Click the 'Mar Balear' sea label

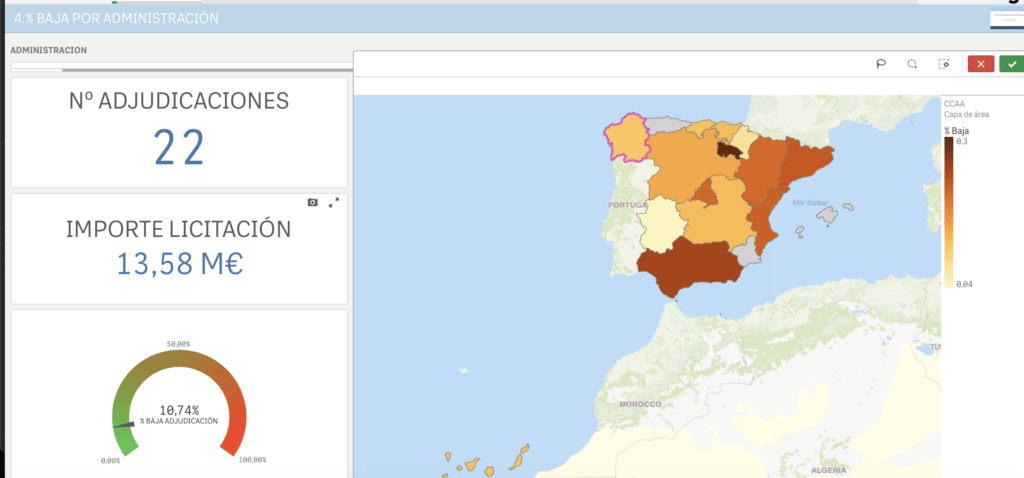(810, 202)
